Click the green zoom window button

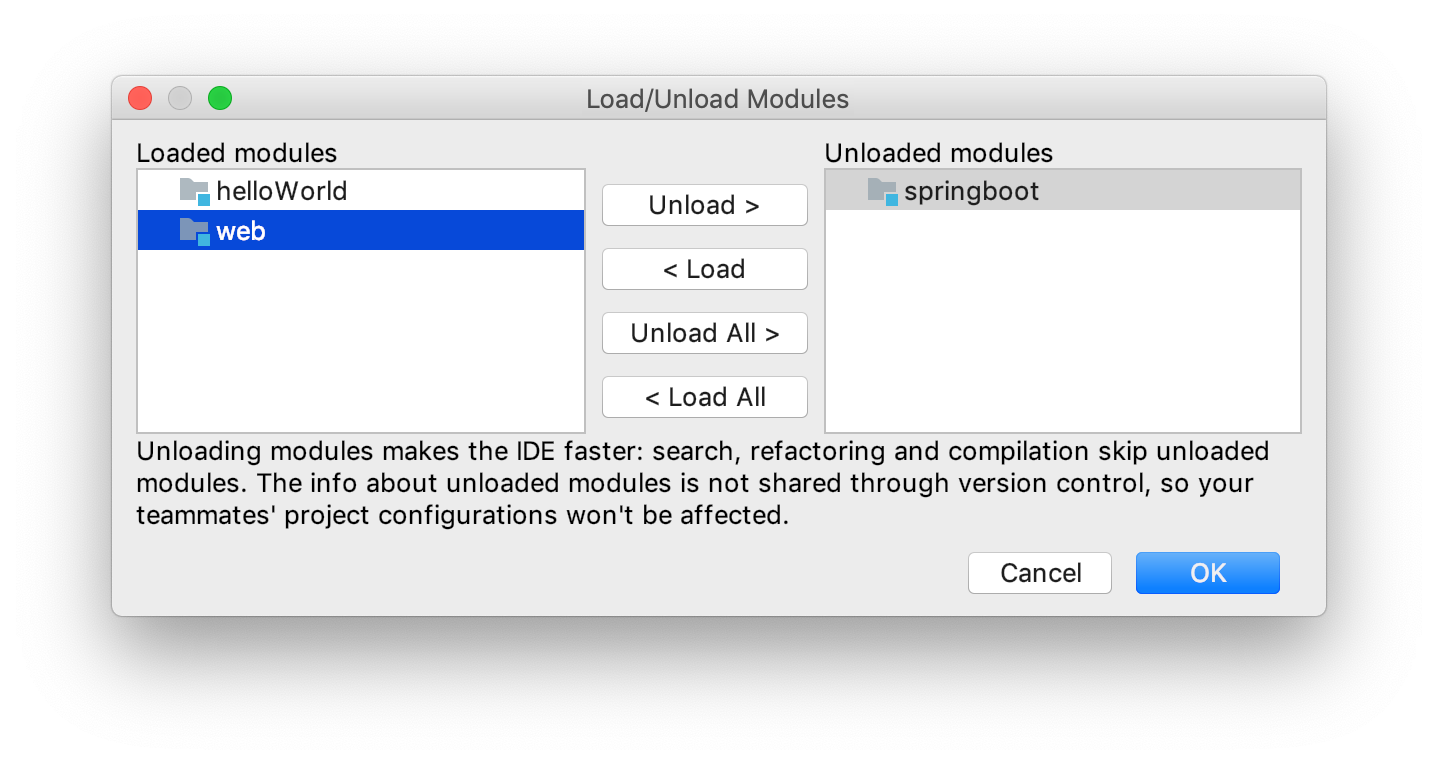[220, 98]
